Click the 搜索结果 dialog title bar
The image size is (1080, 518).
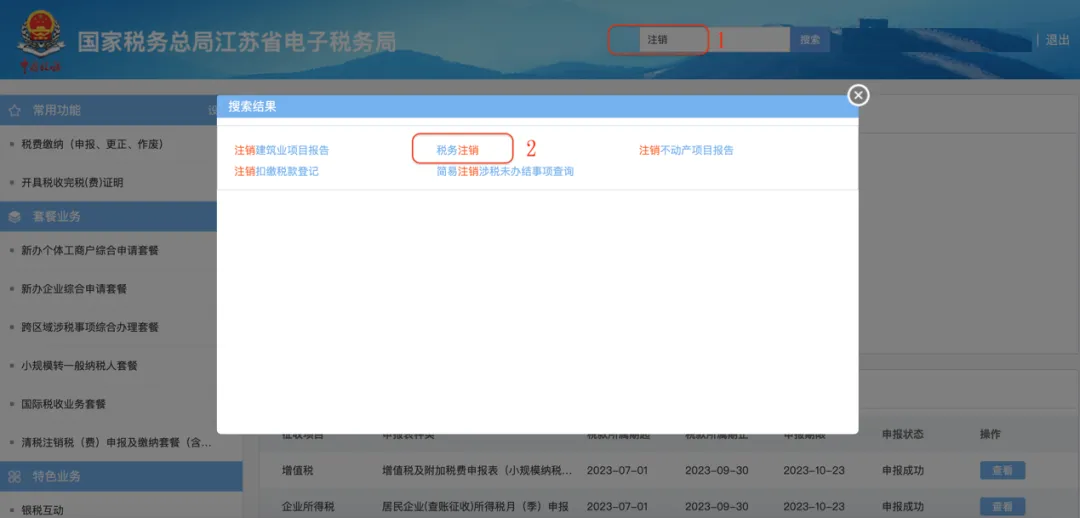coord(537,107)
